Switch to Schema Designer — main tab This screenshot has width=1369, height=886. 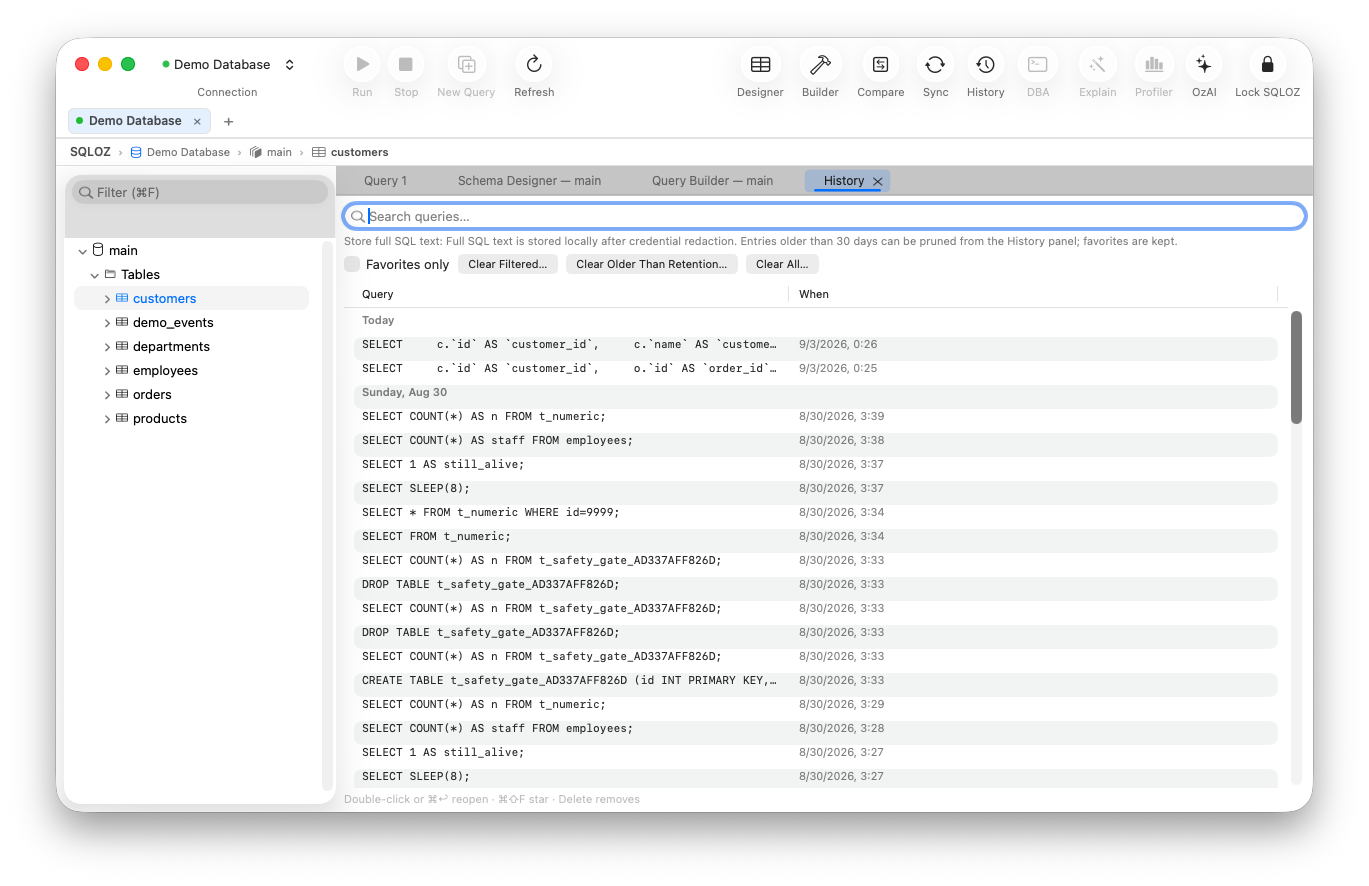coord(529,181)
